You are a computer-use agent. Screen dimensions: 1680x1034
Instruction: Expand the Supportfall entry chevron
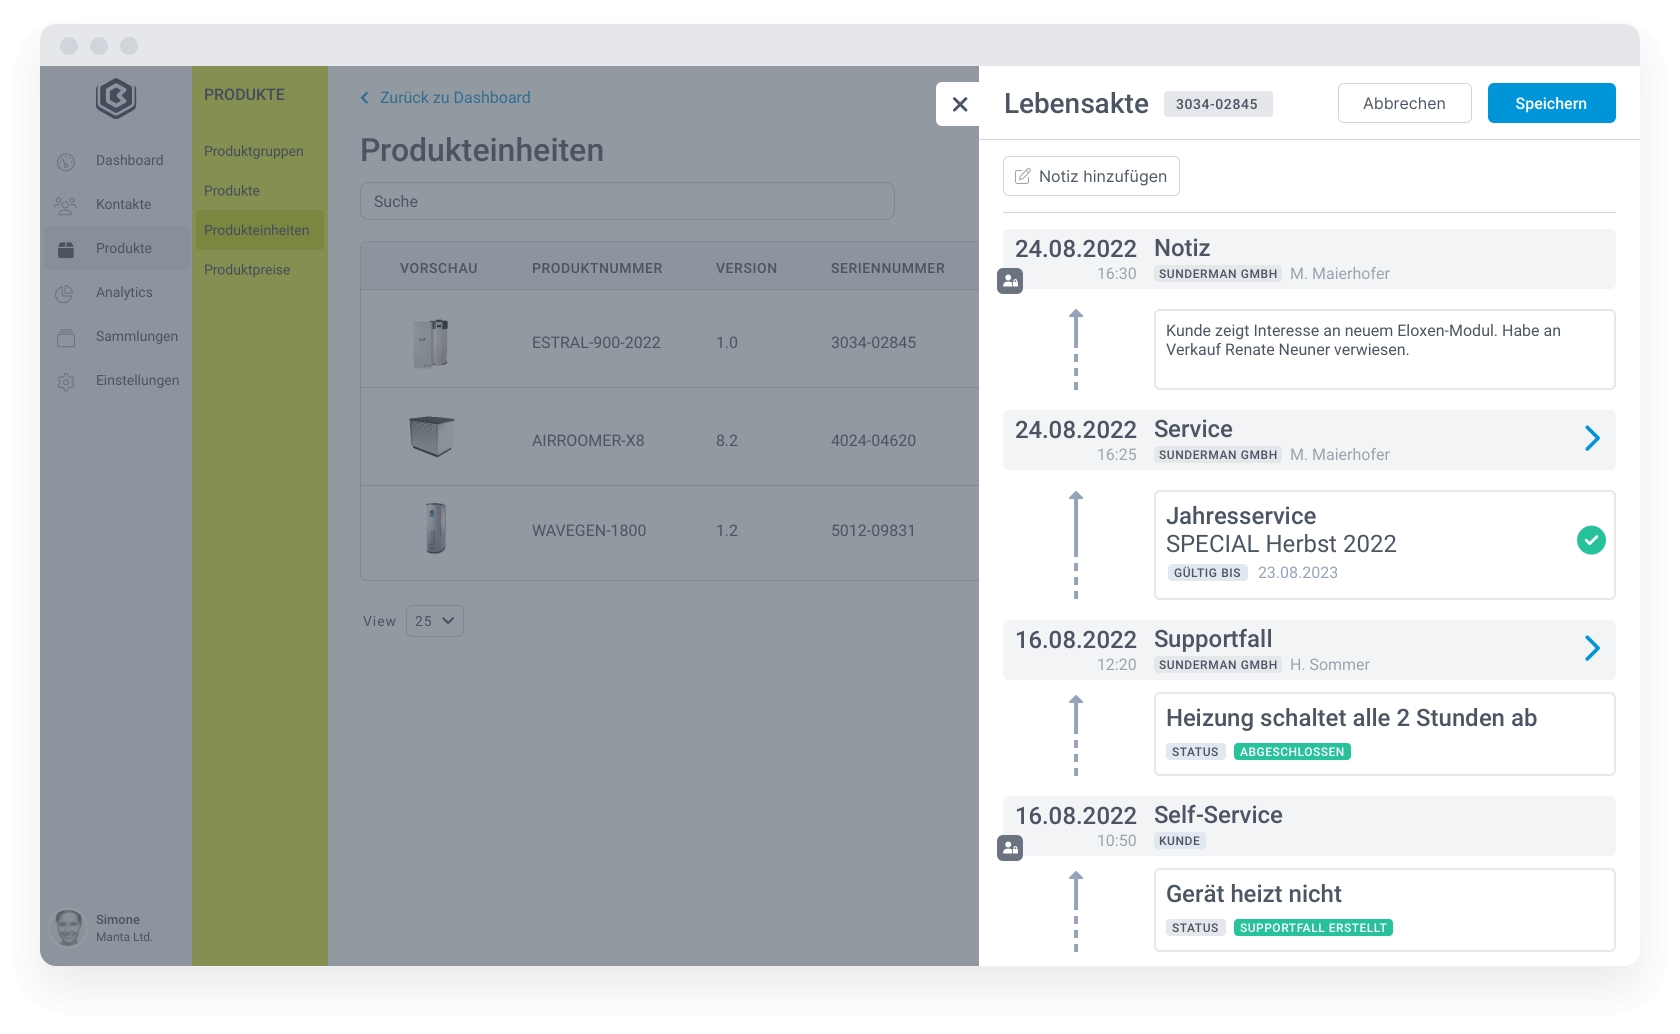pyautogui.click(x=1592, y=648)
